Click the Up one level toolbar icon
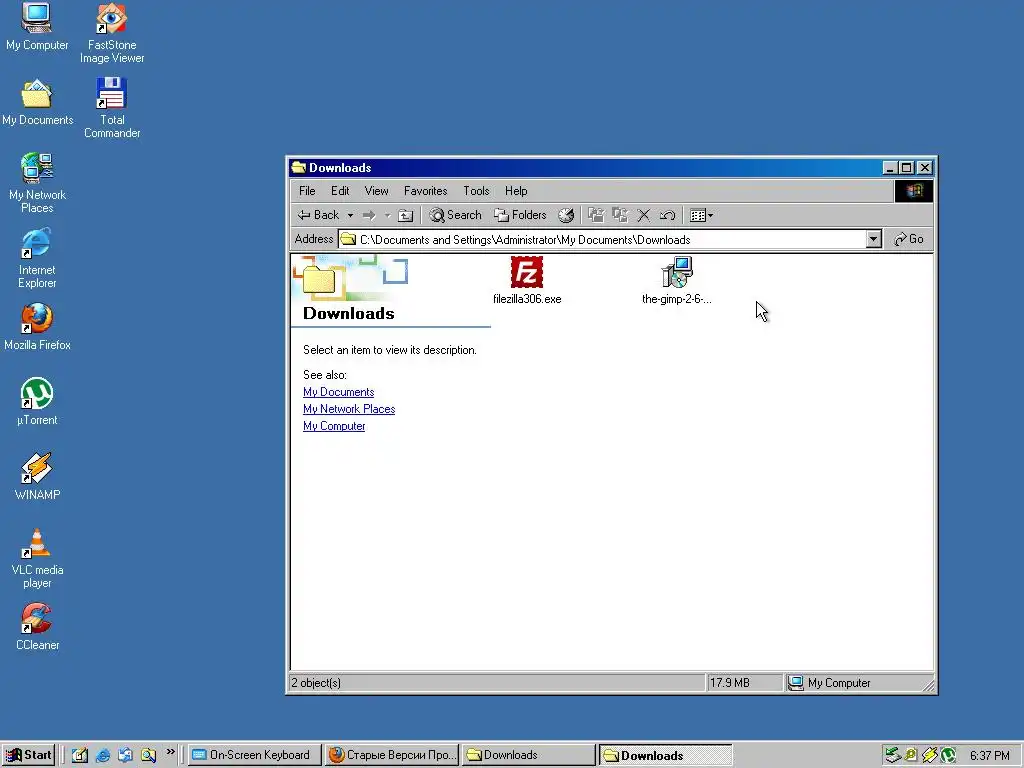The height and width of the screenshot is (768, 1024). click(406, 215)
